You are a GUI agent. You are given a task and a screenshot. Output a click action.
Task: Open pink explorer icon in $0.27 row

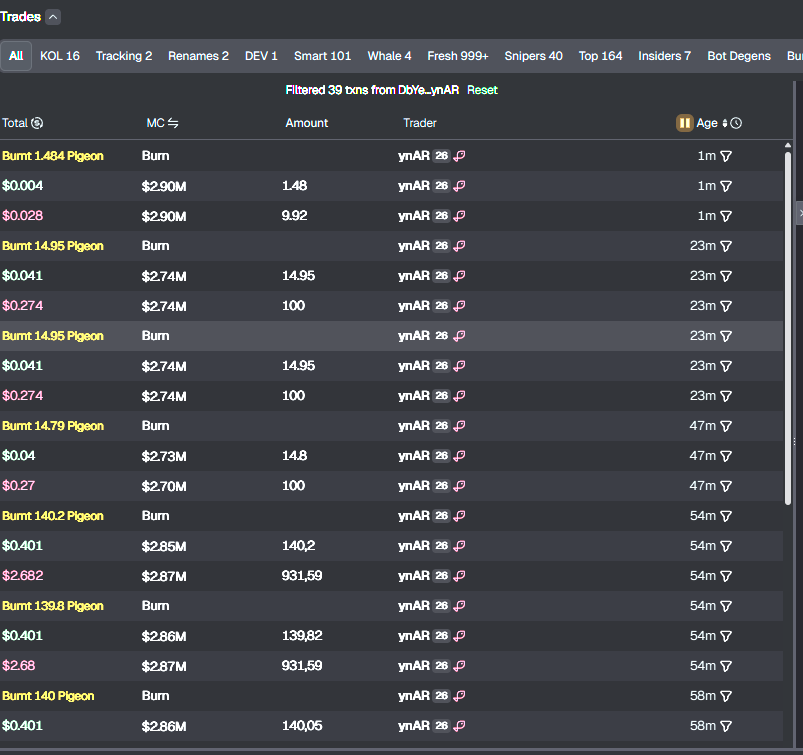[x=459, y=486]
